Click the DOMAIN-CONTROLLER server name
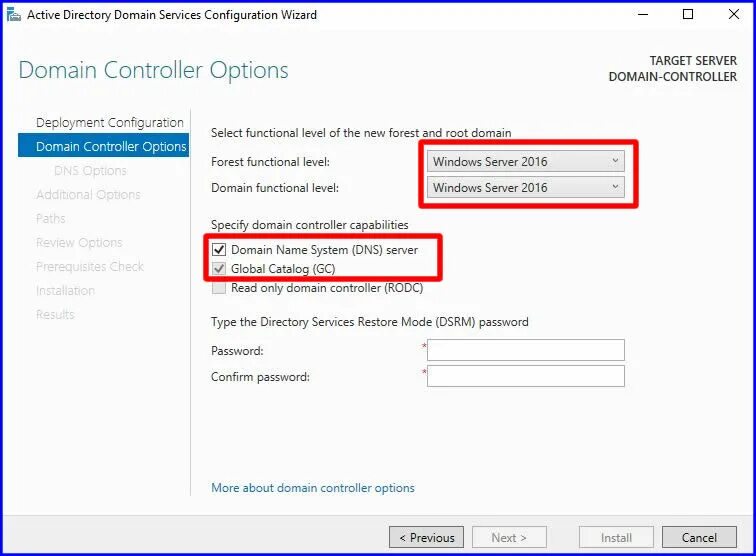Image resolution: width=756 pixels, height=556 pixels. [673, 77]
